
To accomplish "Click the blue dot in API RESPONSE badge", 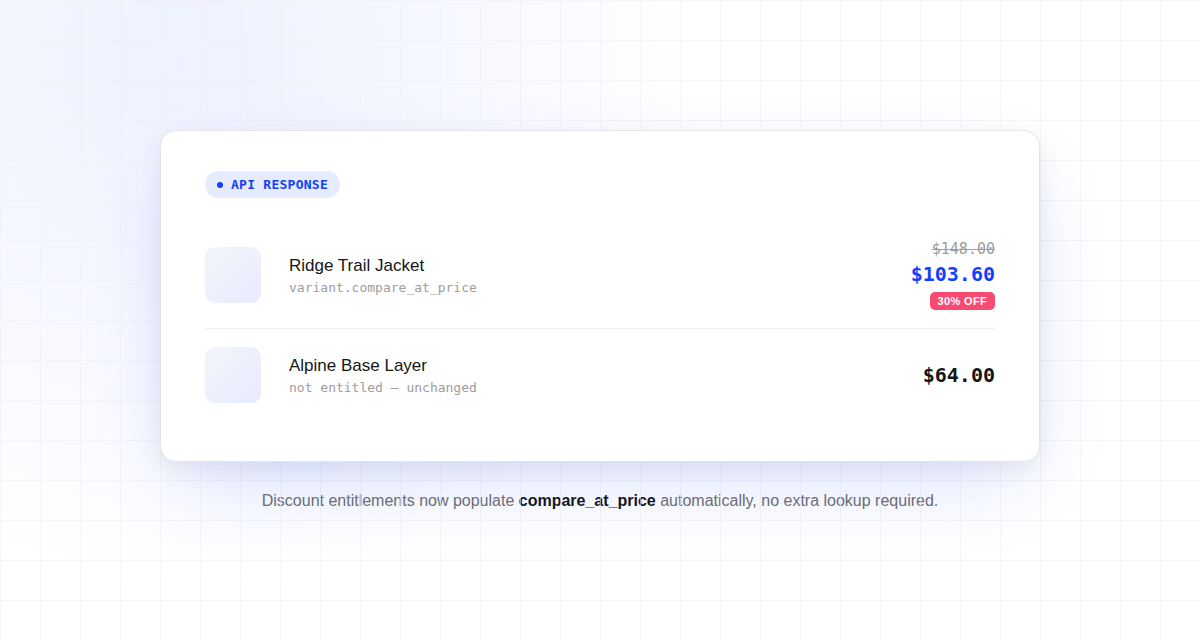I will [x=220, y=185].
